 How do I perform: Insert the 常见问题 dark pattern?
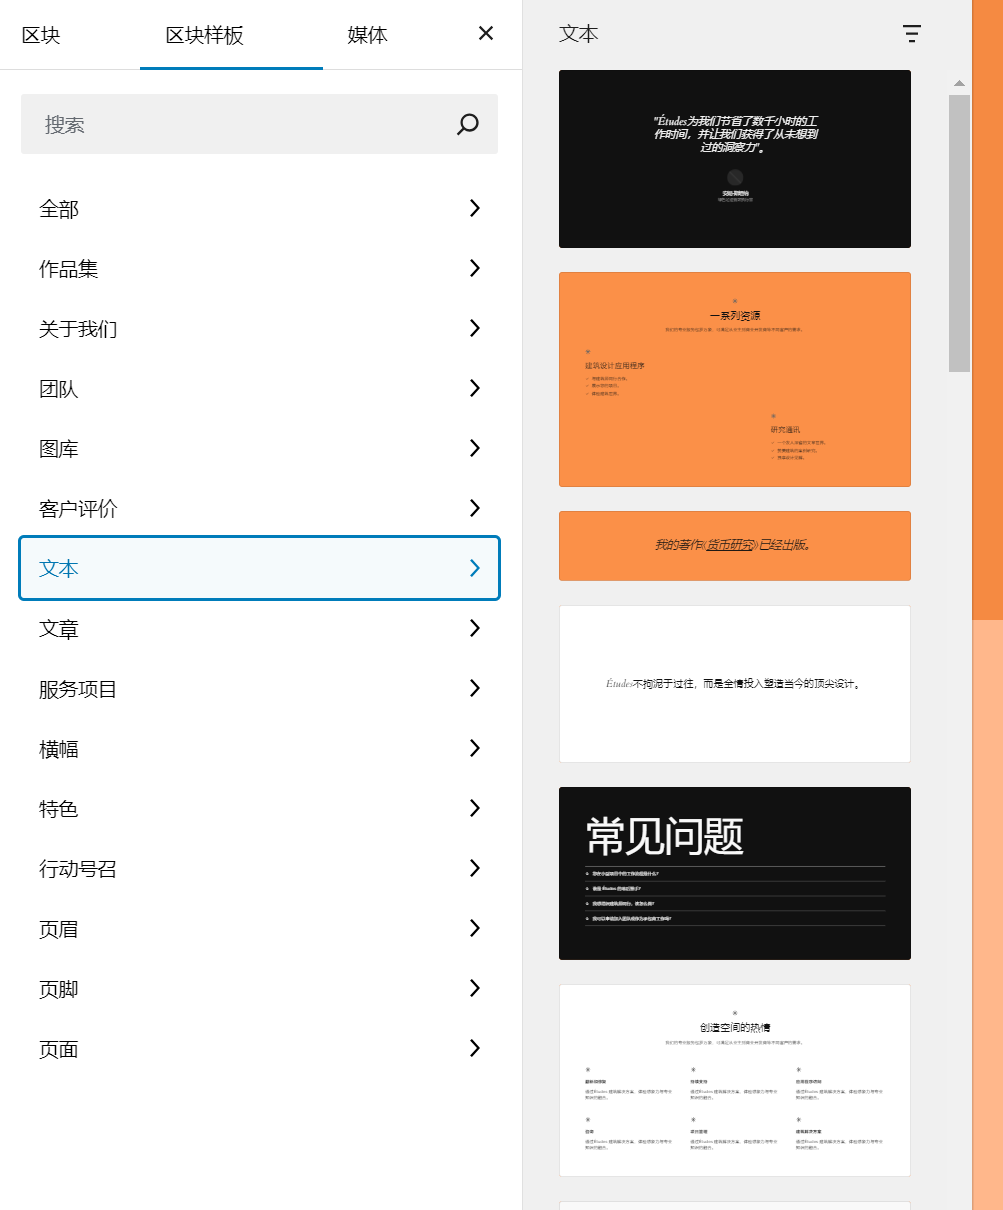coord(735,873)
